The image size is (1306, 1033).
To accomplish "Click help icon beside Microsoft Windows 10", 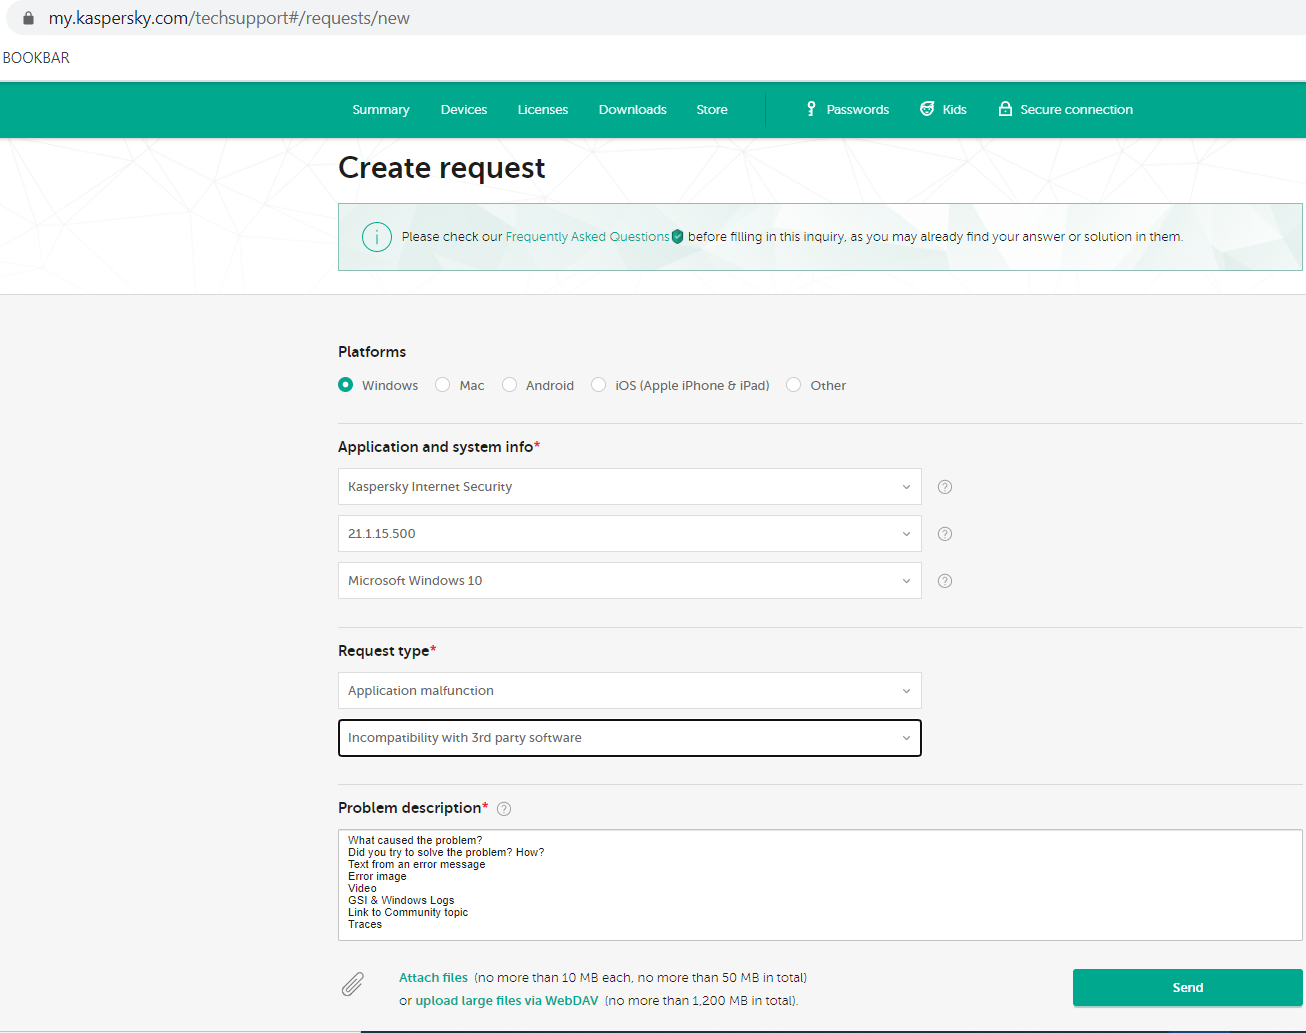I will [x=945, y=581].
